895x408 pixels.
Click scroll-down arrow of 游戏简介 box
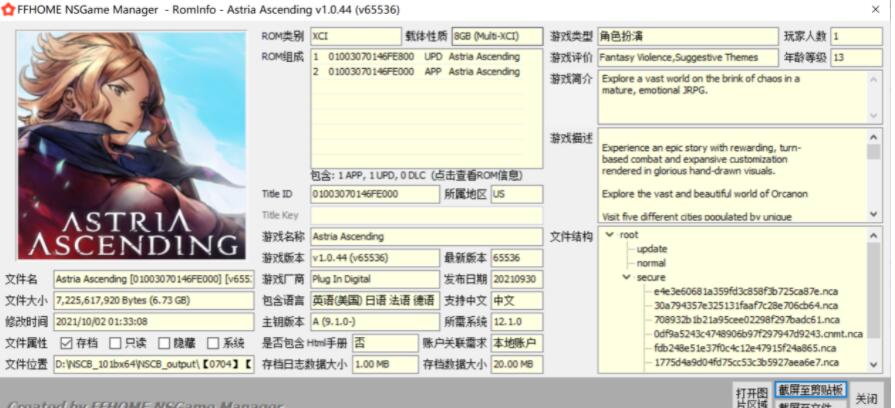tap(874, 116)
